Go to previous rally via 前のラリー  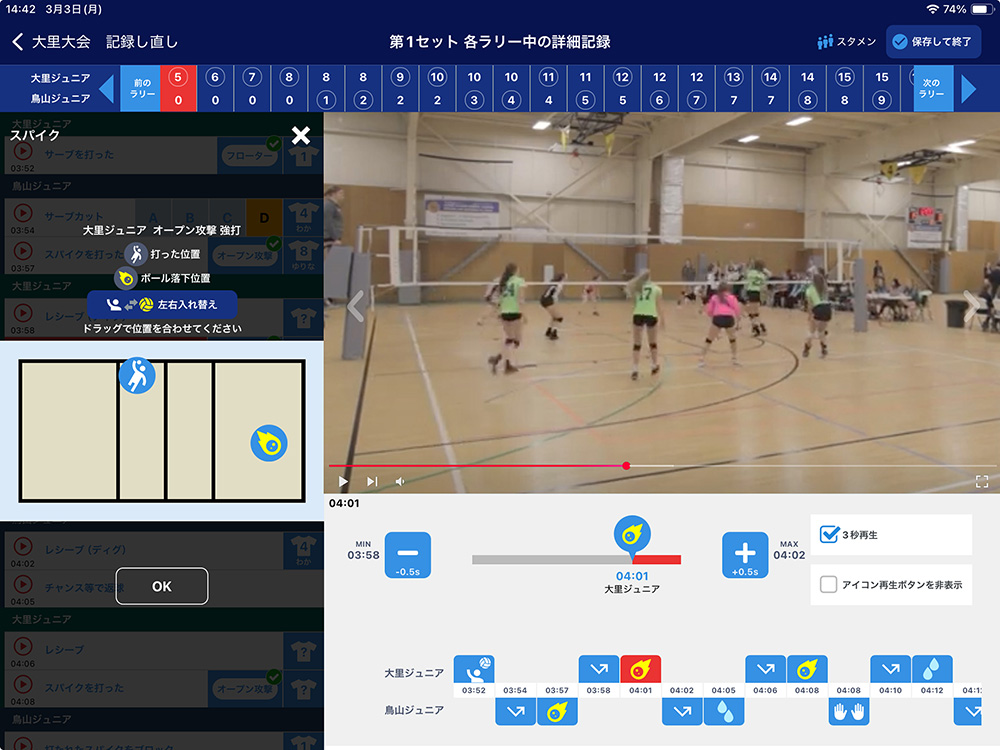point(138,88)
